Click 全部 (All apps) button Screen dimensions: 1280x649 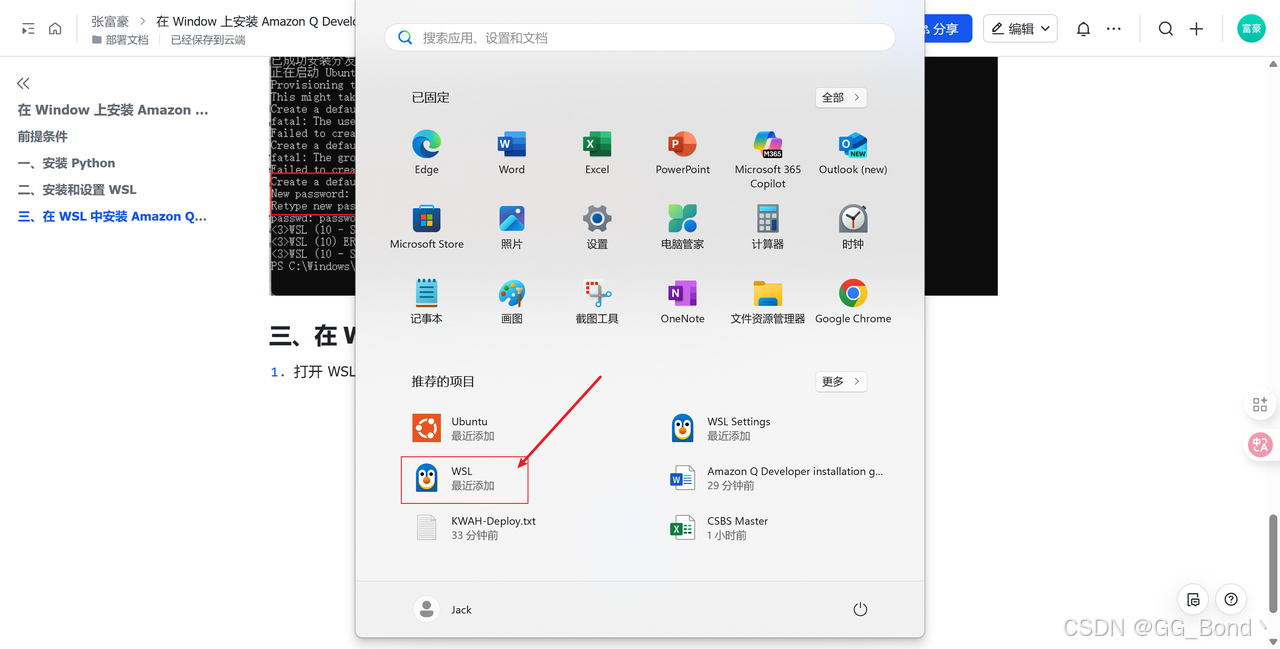coord(841,97)
